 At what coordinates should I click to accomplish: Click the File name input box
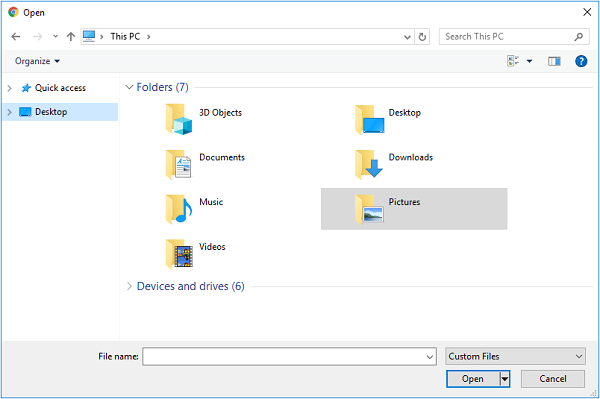289,357
